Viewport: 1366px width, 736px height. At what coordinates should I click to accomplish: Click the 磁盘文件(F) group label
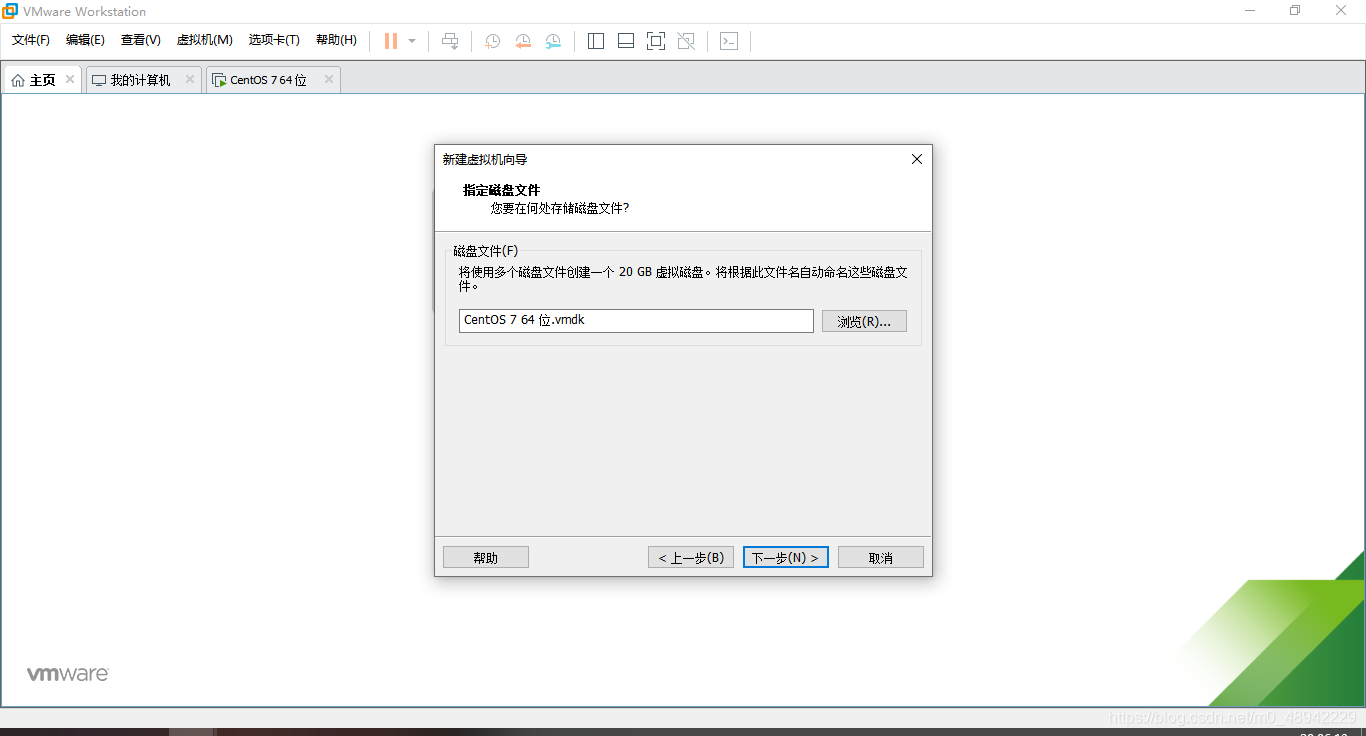click(x=486, y=250)
